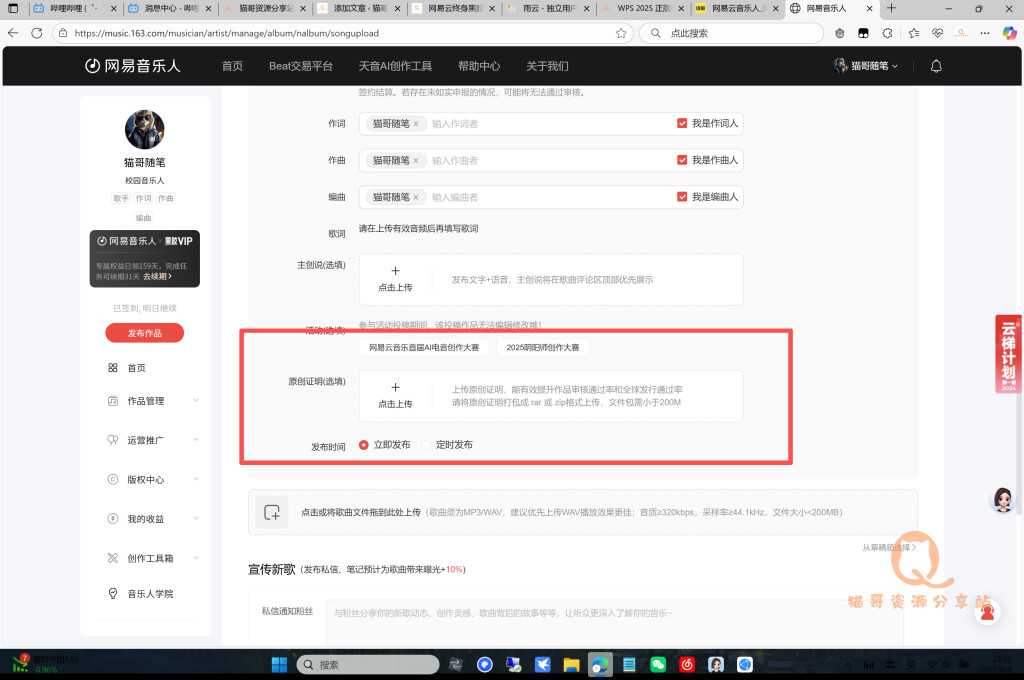
Task: Open NetEase Cloud Music from the taskbar
Action: (686, 664)
